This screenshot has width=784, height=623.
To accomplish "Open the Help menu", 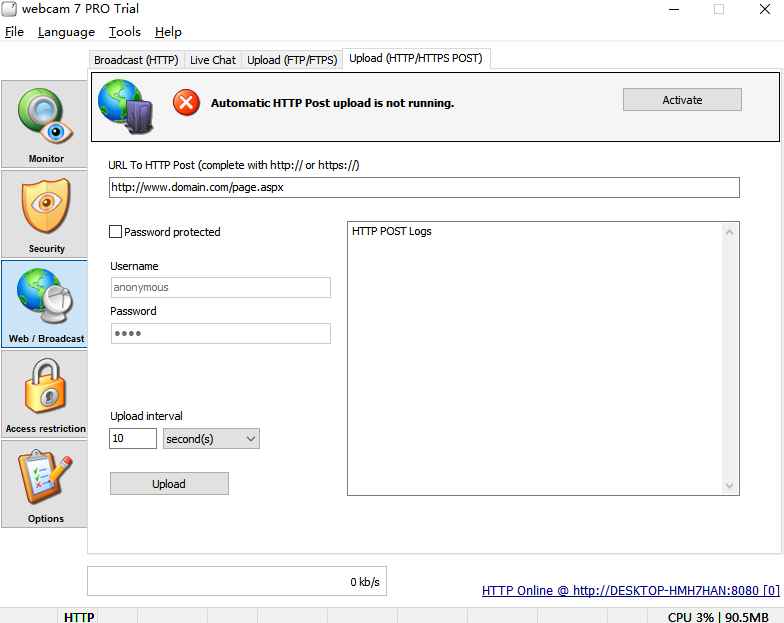I will pos(168,32).
